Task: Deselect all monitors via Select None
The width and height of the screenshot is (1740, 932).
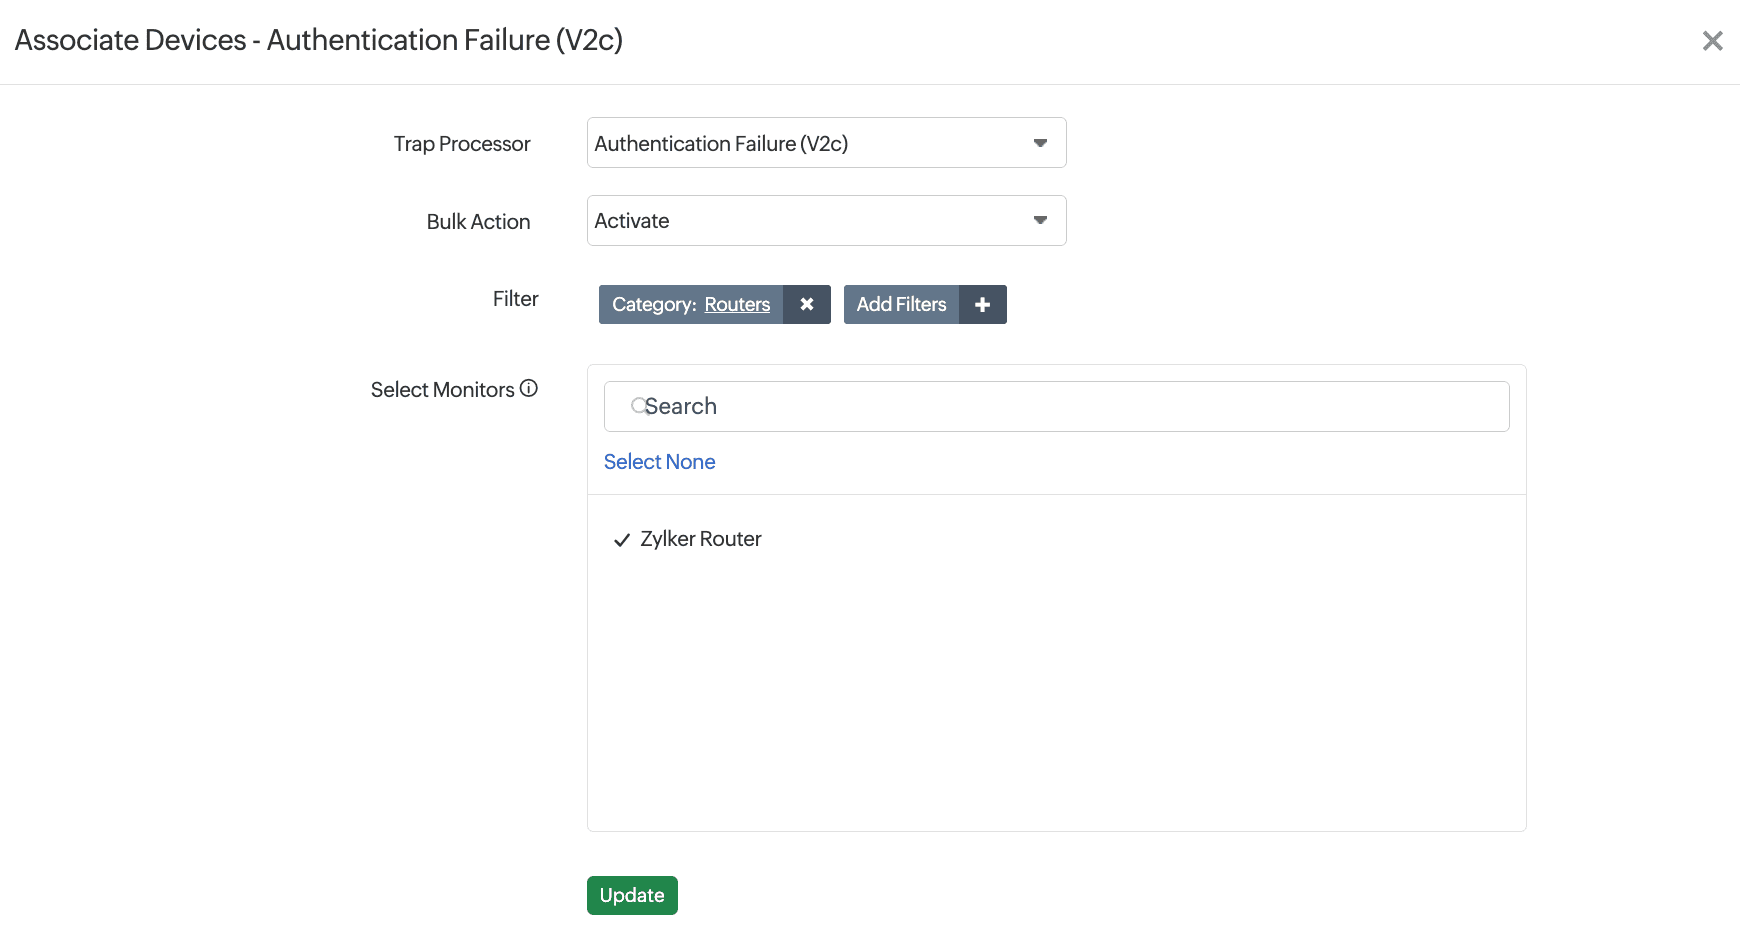Action: click(x=659, y=462)
